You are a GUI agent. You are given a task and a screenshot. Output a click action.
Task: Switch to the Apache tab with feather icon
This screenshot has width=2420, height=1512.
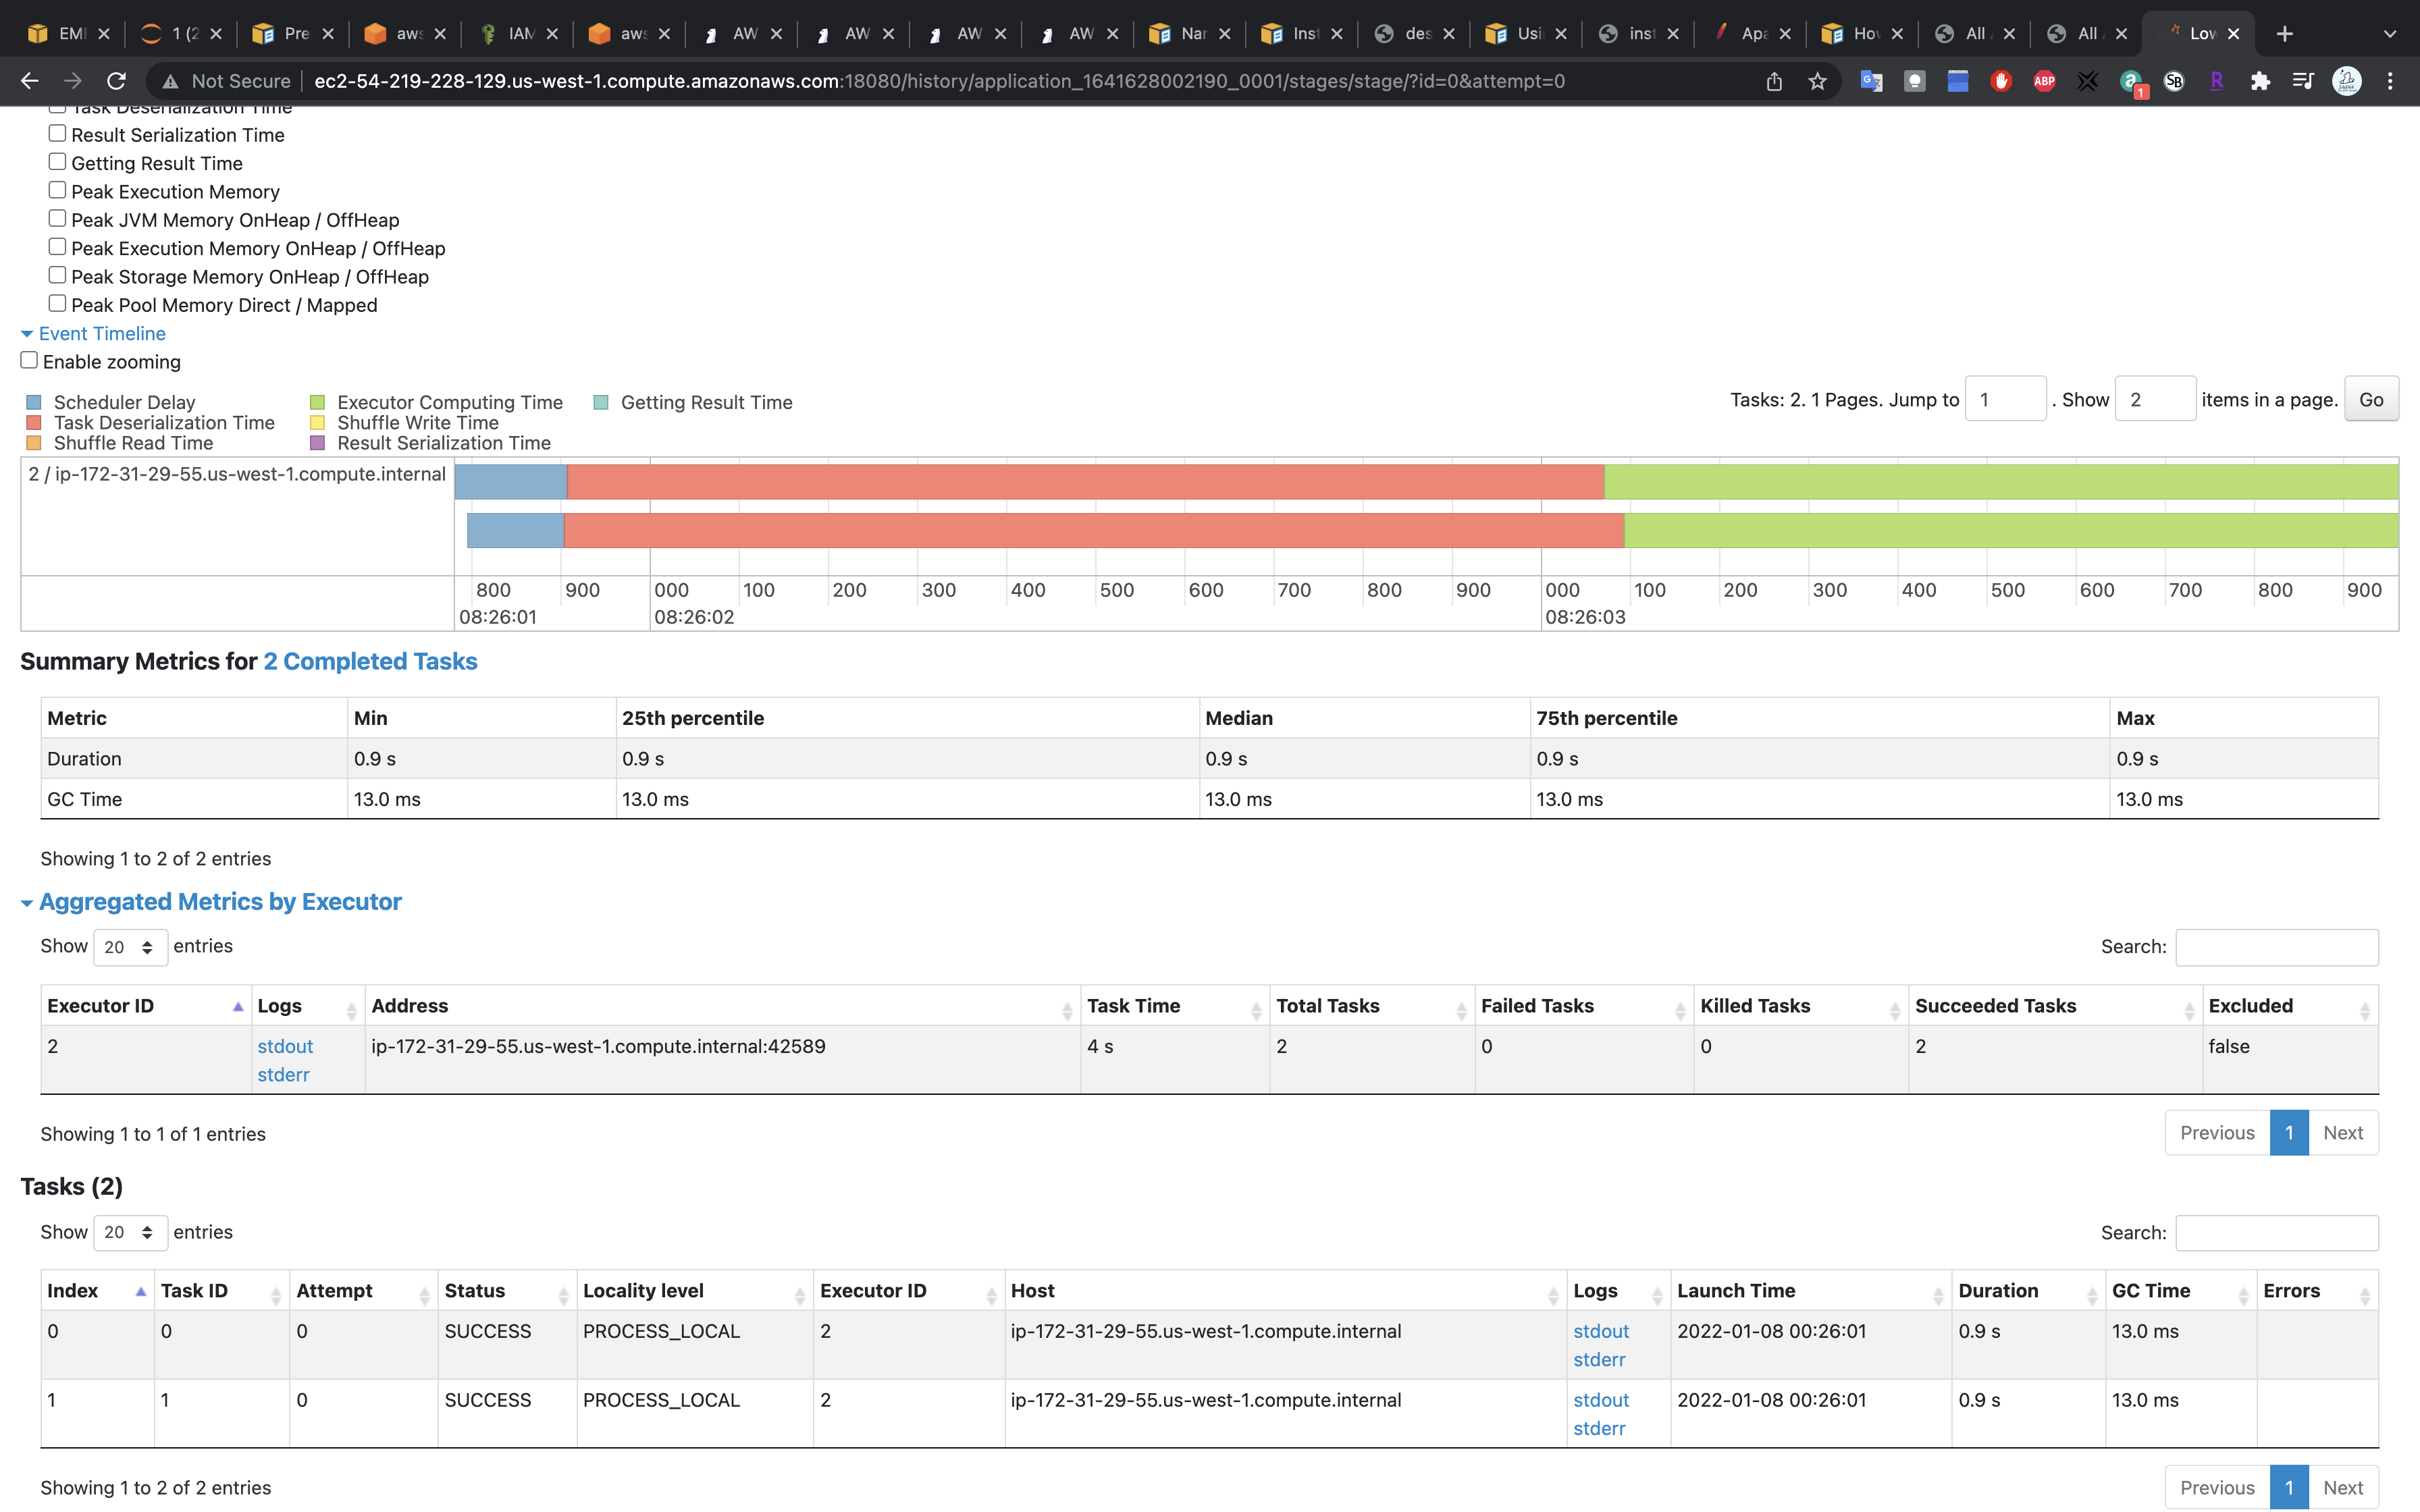click(x=1750, y=34)
